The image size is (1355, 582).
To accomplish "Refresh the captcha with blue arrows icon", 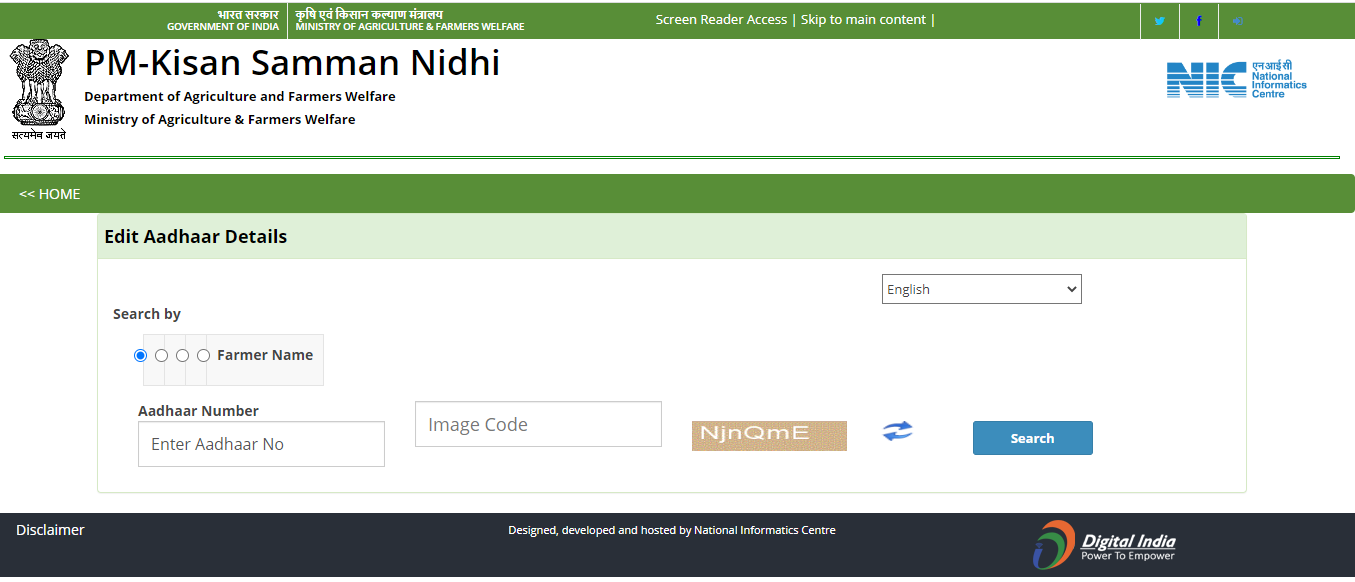I will click(898, 431).
